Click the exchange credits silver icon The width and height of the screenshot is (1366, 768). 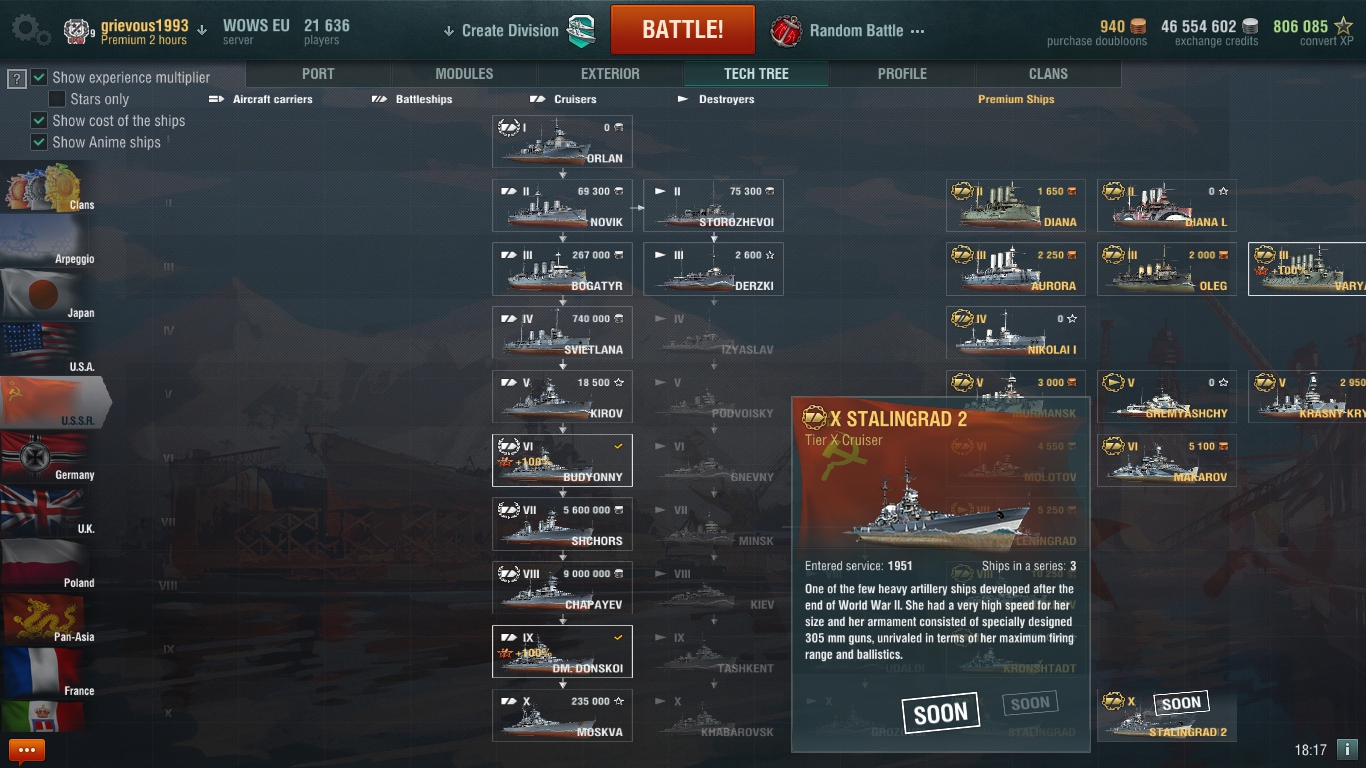coord(1250,26)
